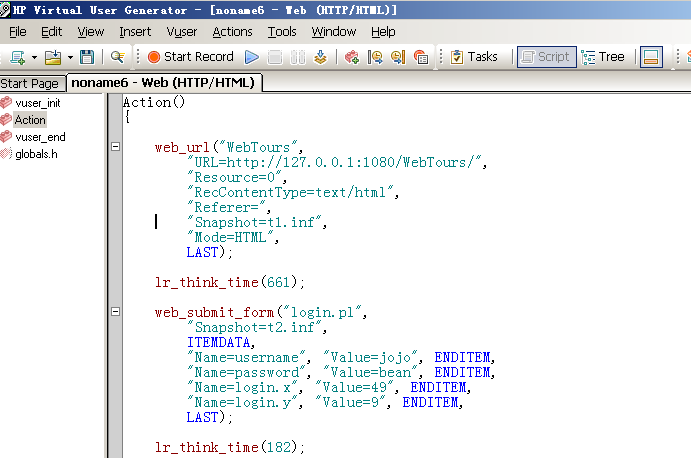Click the Stop square icon
Screen dimensions: 691x458
(x=275, y=57)
